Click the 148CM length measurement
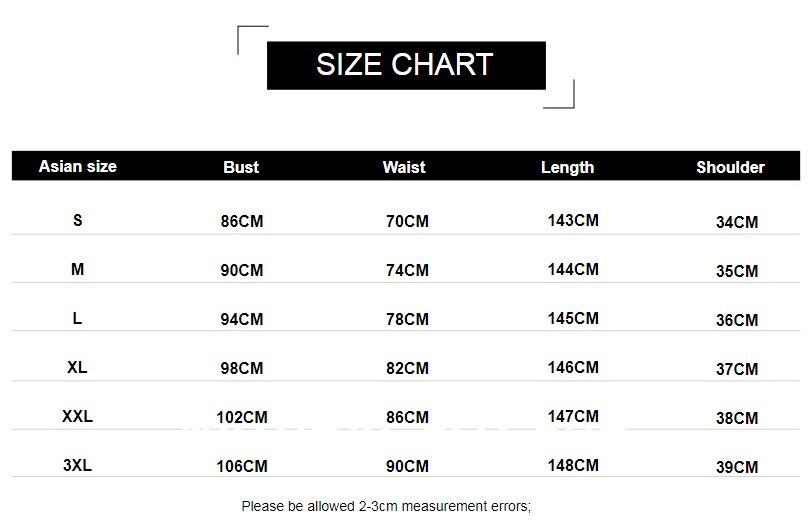The height and width of the screenshot is (525, 809). (573, 465)
